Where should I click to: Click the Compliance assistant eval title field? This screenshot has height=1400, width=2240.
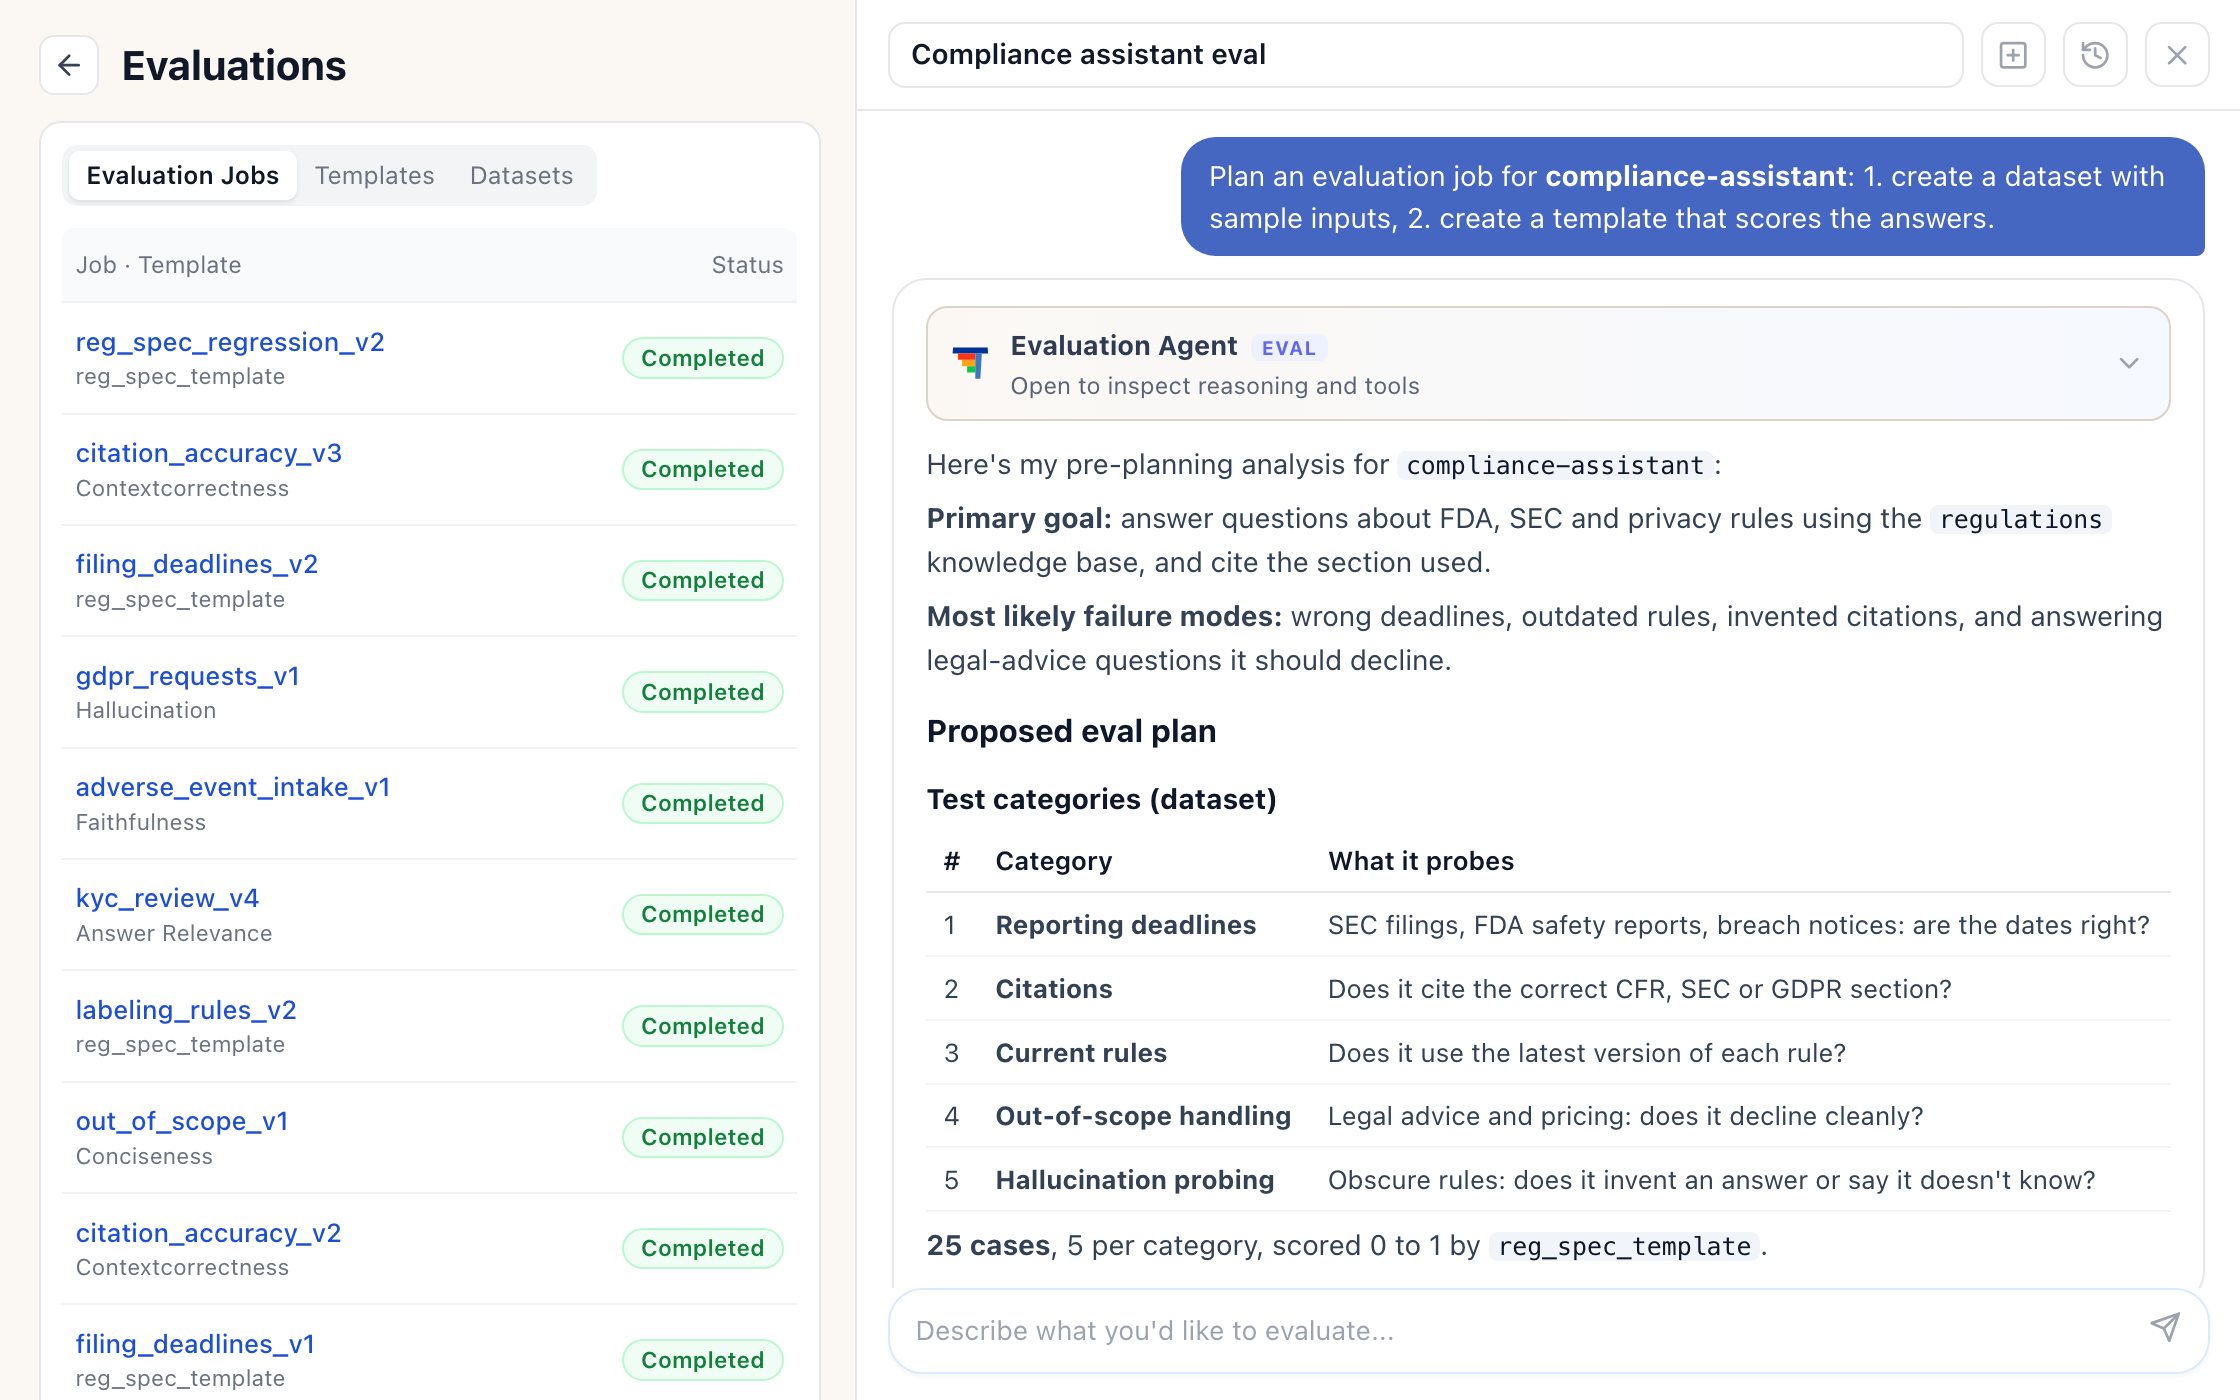[1425, 55]
